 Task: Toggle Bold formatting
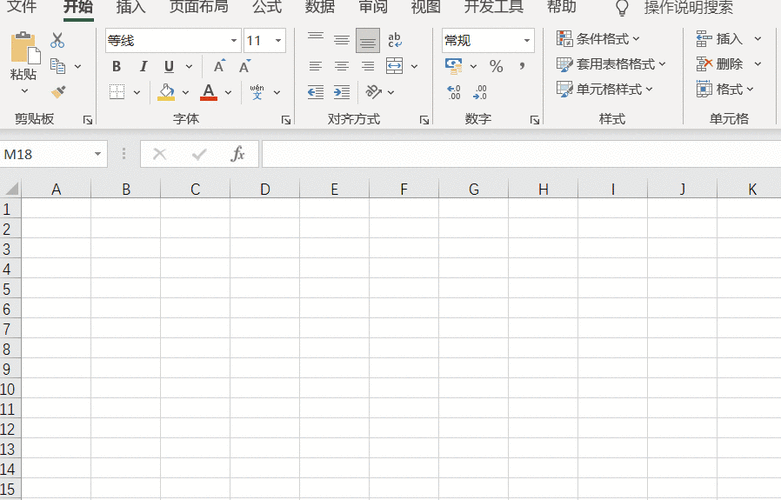[116, 66]
